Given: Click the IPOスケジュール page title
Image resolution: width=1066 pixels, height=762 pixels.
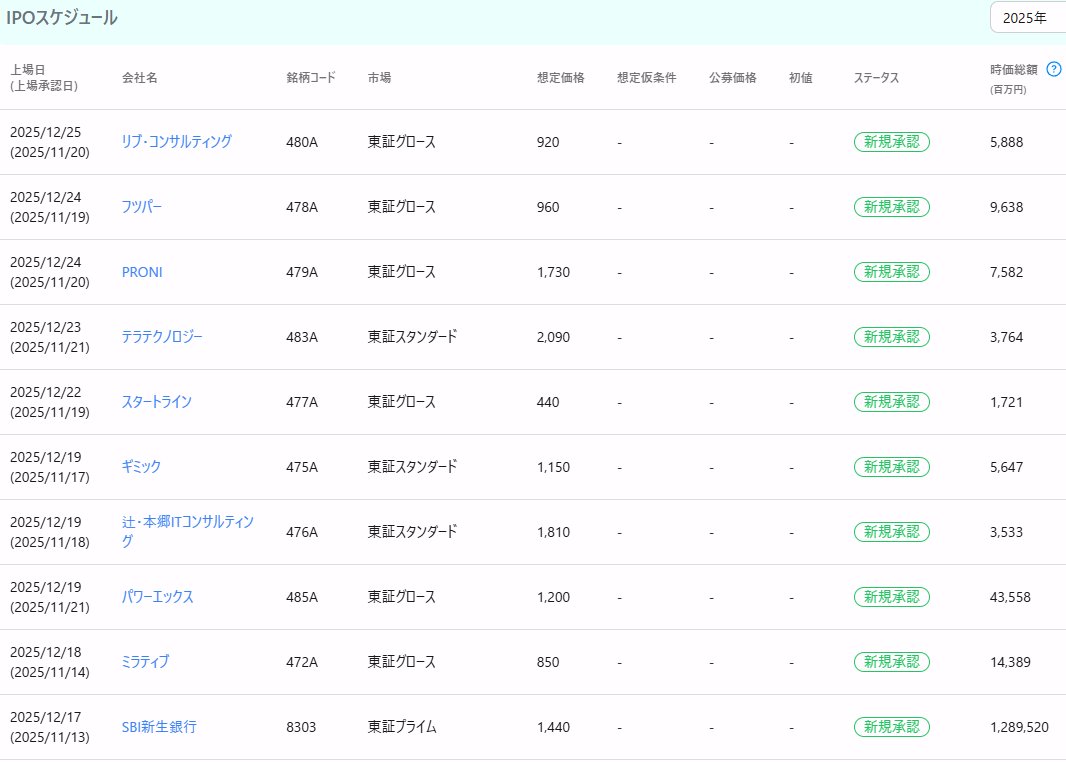Looking at the screenshot, I should (x=62, y=18).
